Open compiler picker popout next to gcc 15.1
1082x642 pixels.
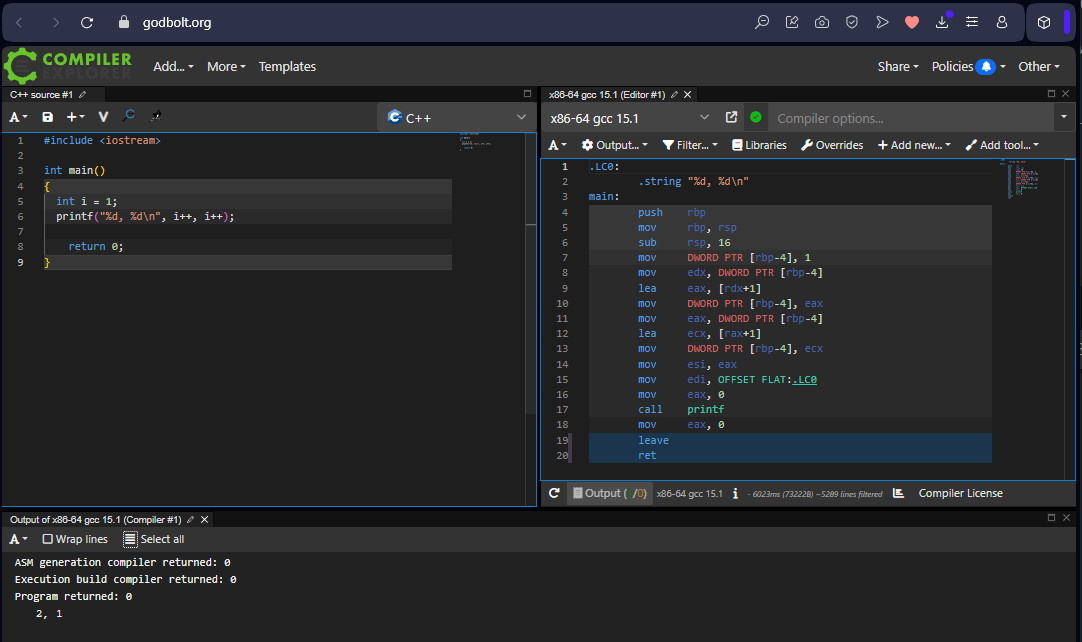pos(731,117)
